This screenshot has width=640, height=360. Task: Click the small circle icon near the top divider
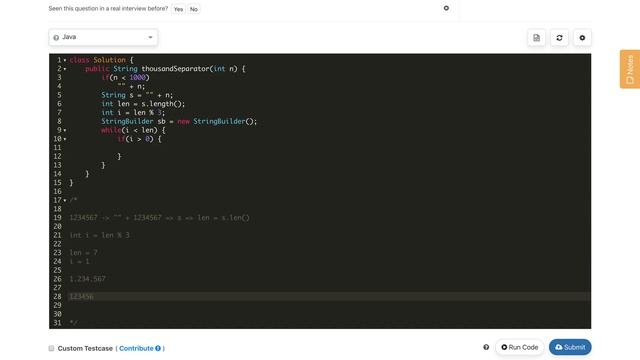click(446, 8)
